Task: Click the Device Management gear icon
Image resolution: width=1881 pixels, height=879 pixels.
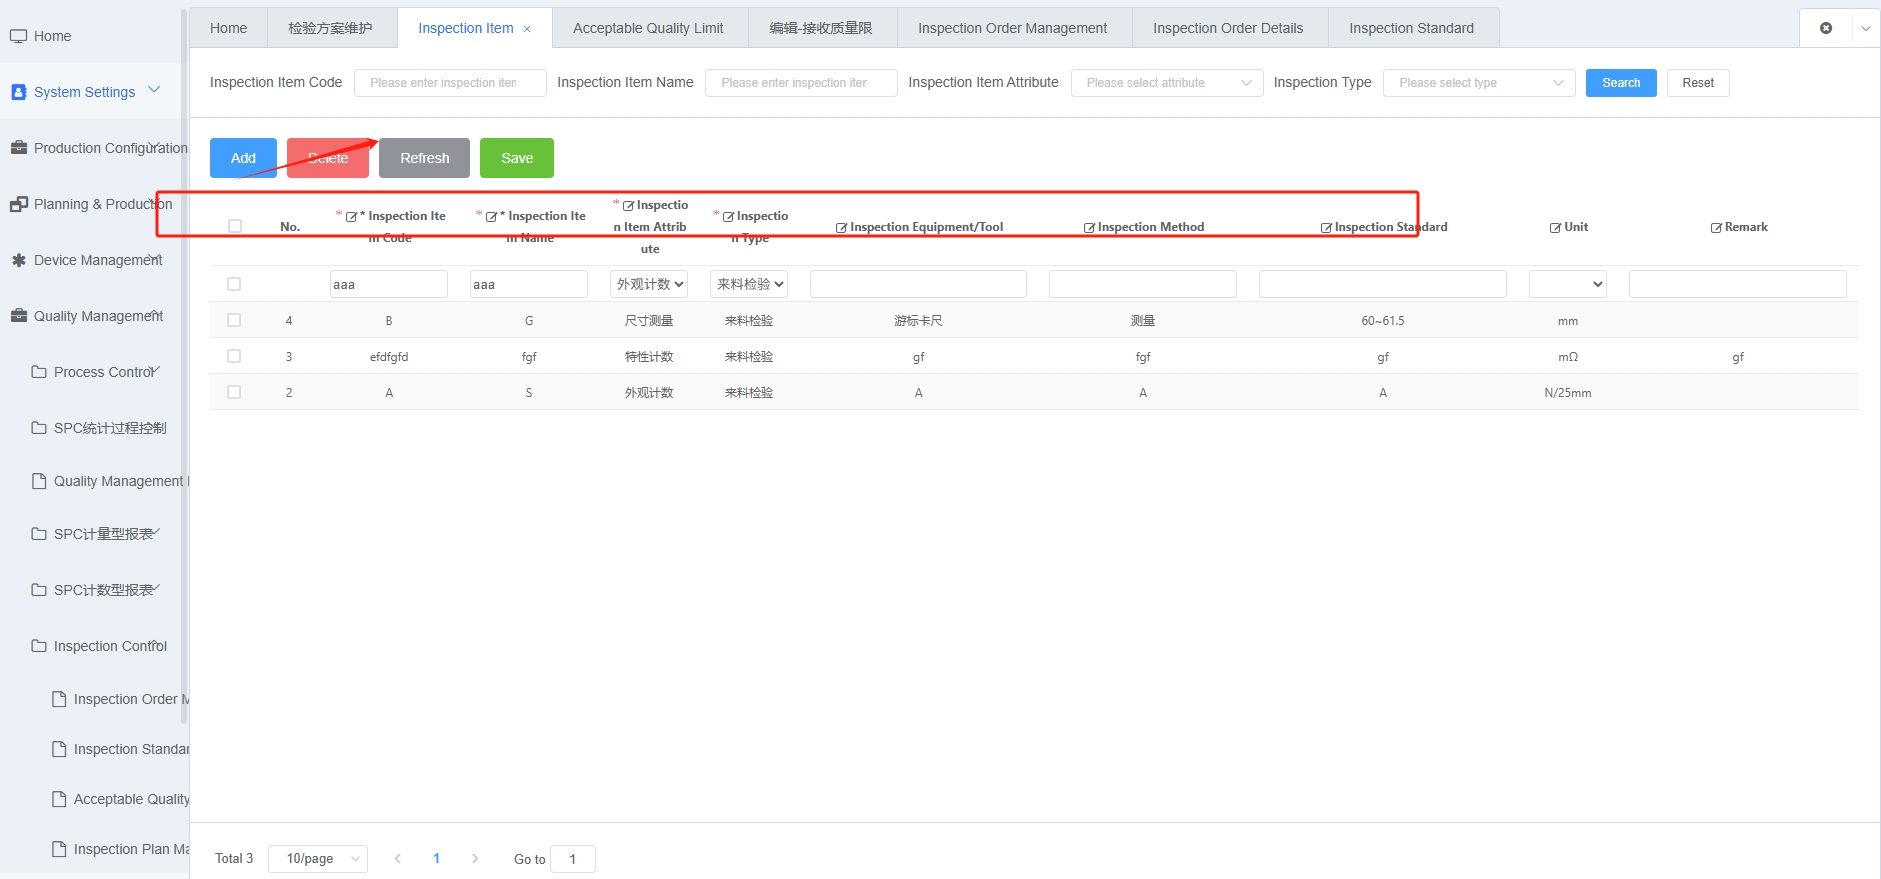Action: (x=18, y=260)
